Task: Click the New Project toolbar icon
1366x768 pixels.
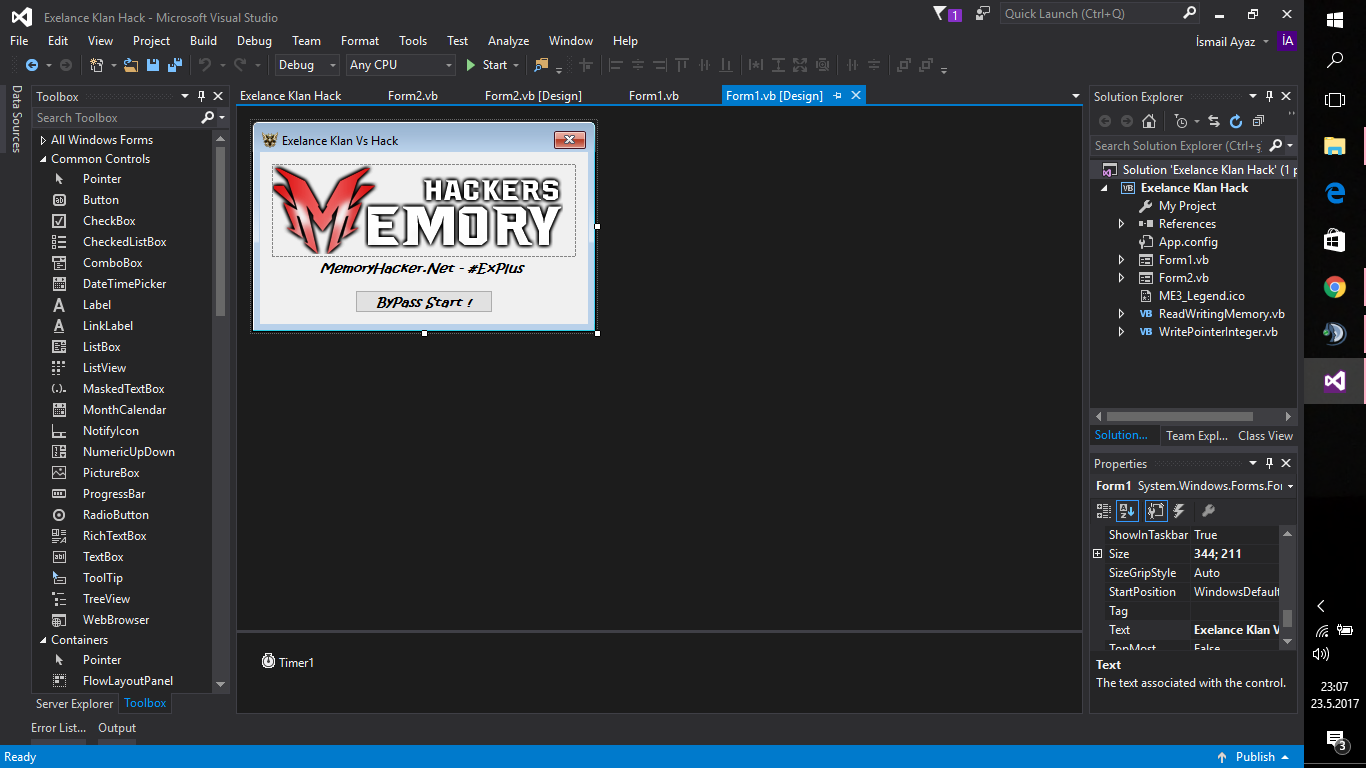Action: pyautogui.click(x=96, y=65)
